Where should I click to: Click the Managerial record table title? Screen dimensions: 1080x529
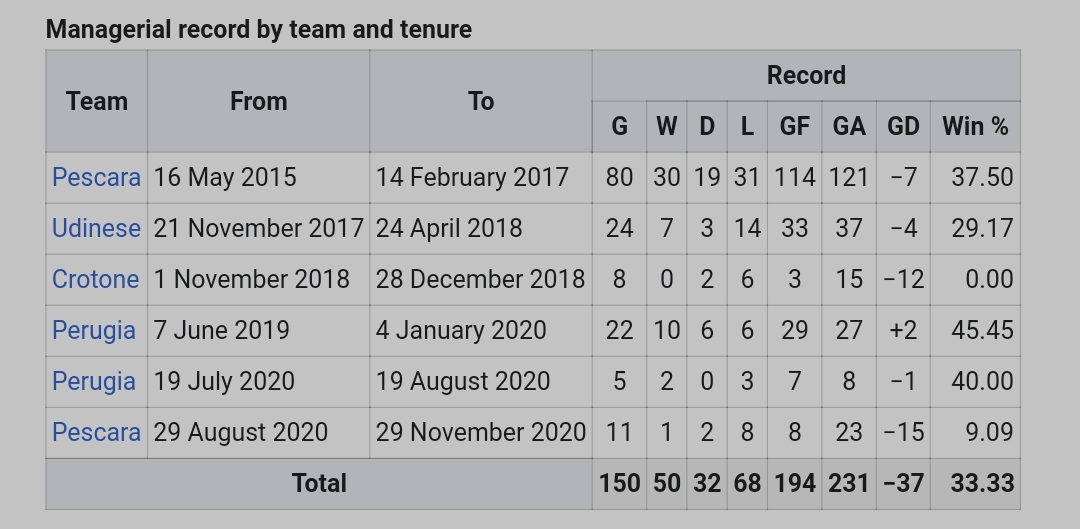point(259,29)
